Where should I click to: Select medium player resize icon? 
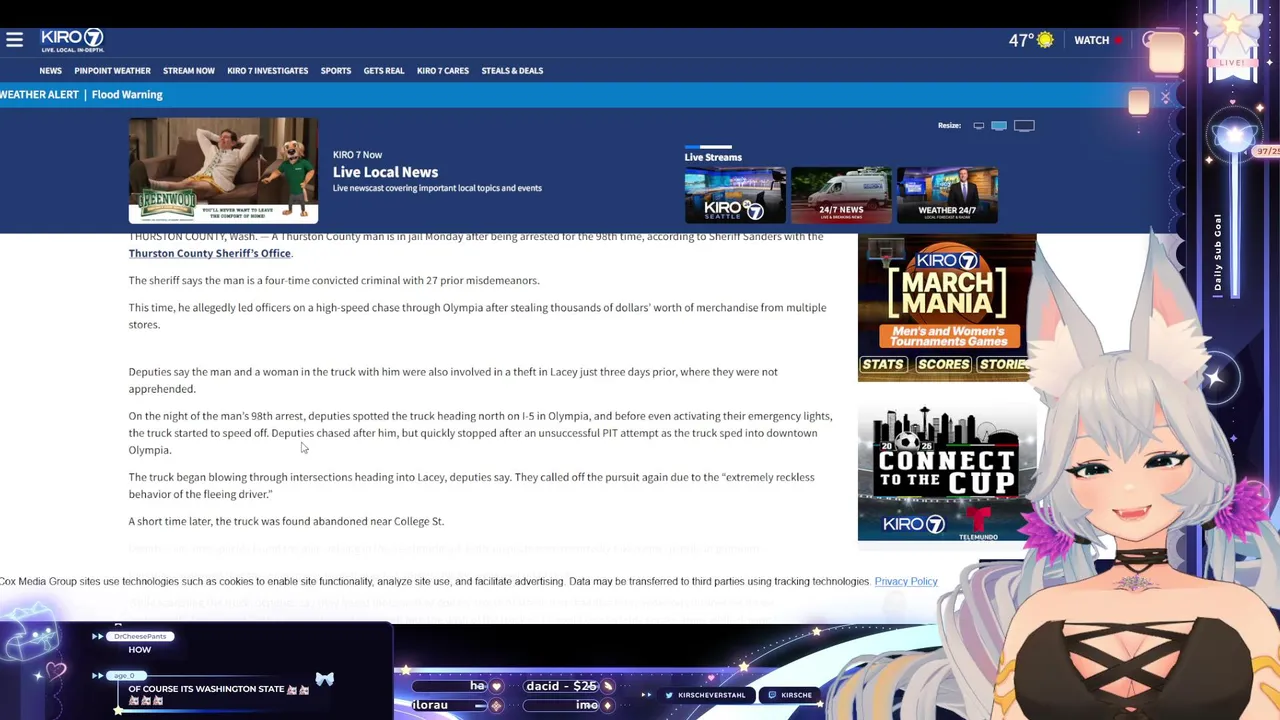click(999, 126)
